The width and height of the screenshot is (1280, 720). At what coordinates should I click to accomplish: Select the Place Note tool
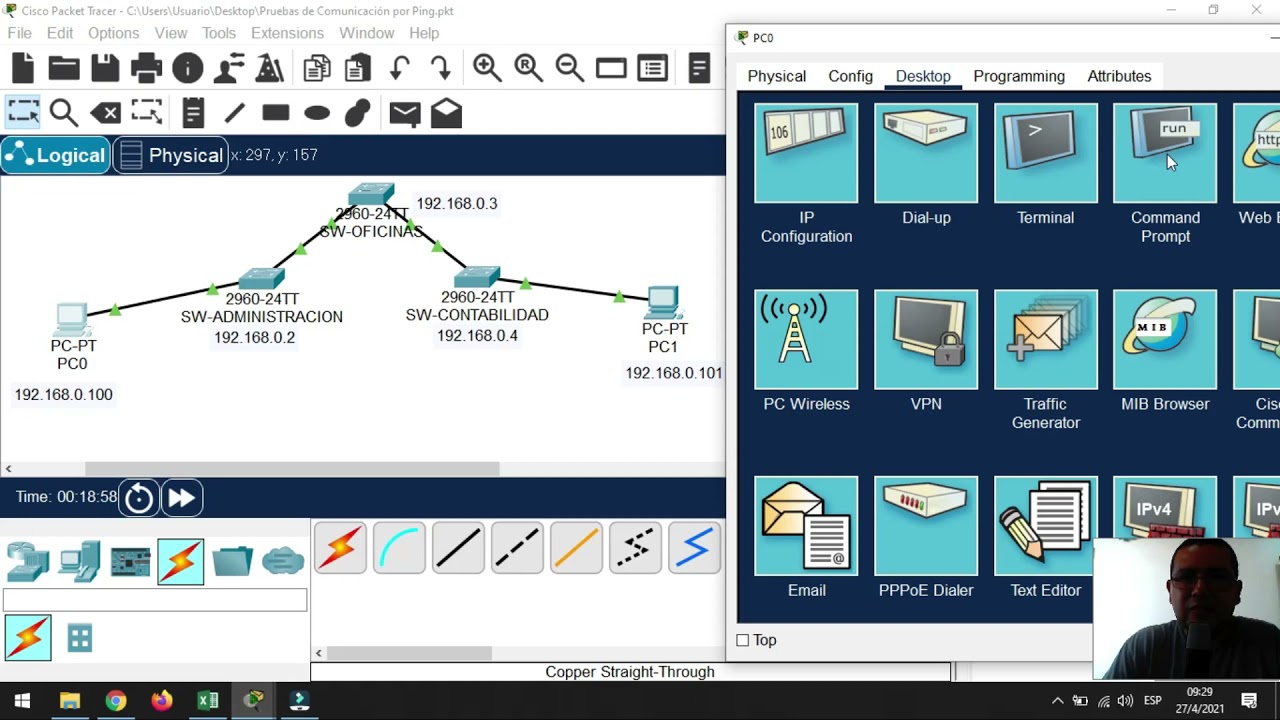[x=193, y=113]
